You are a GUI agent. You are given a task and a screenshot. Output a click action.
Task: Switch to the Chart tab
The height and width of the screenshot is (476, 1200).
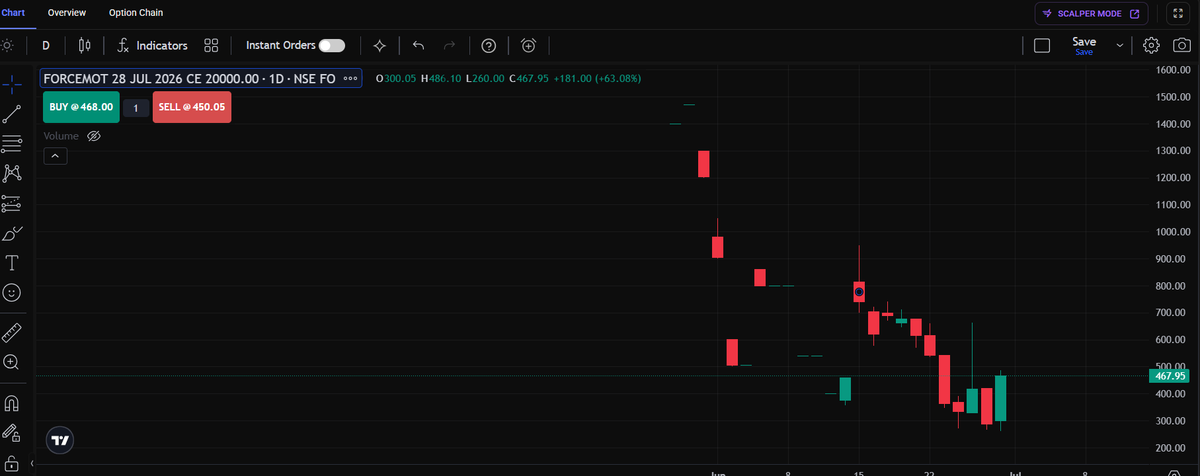[12, 13]
